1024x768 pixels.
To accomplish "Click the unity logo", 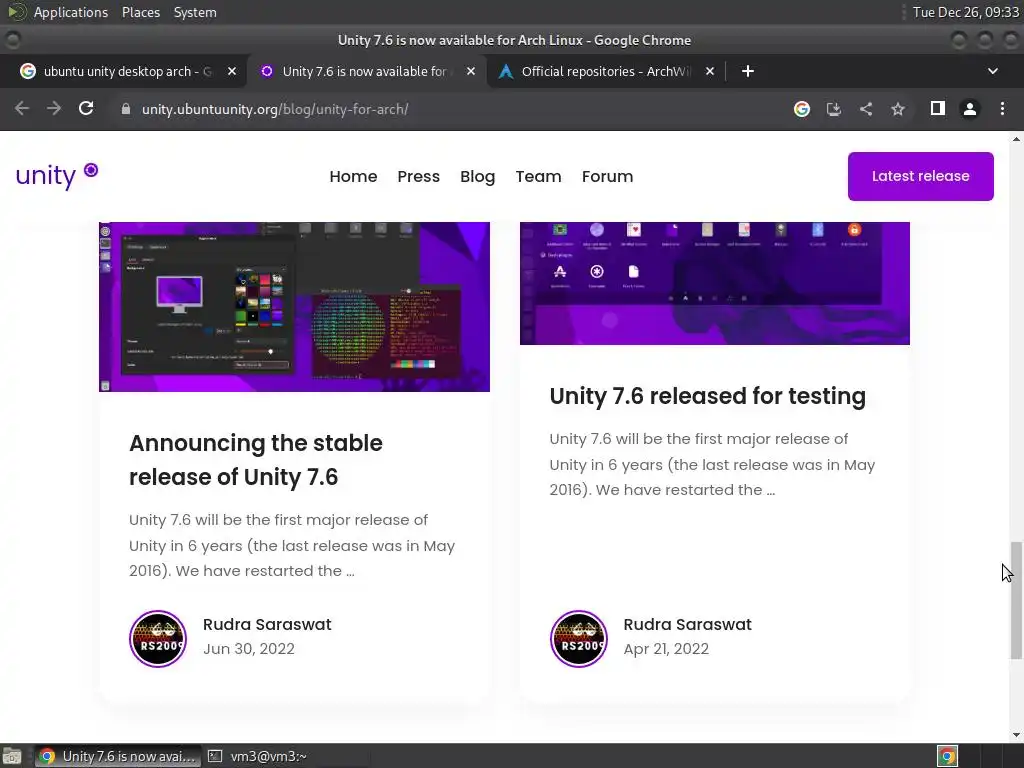I will 57,175.
